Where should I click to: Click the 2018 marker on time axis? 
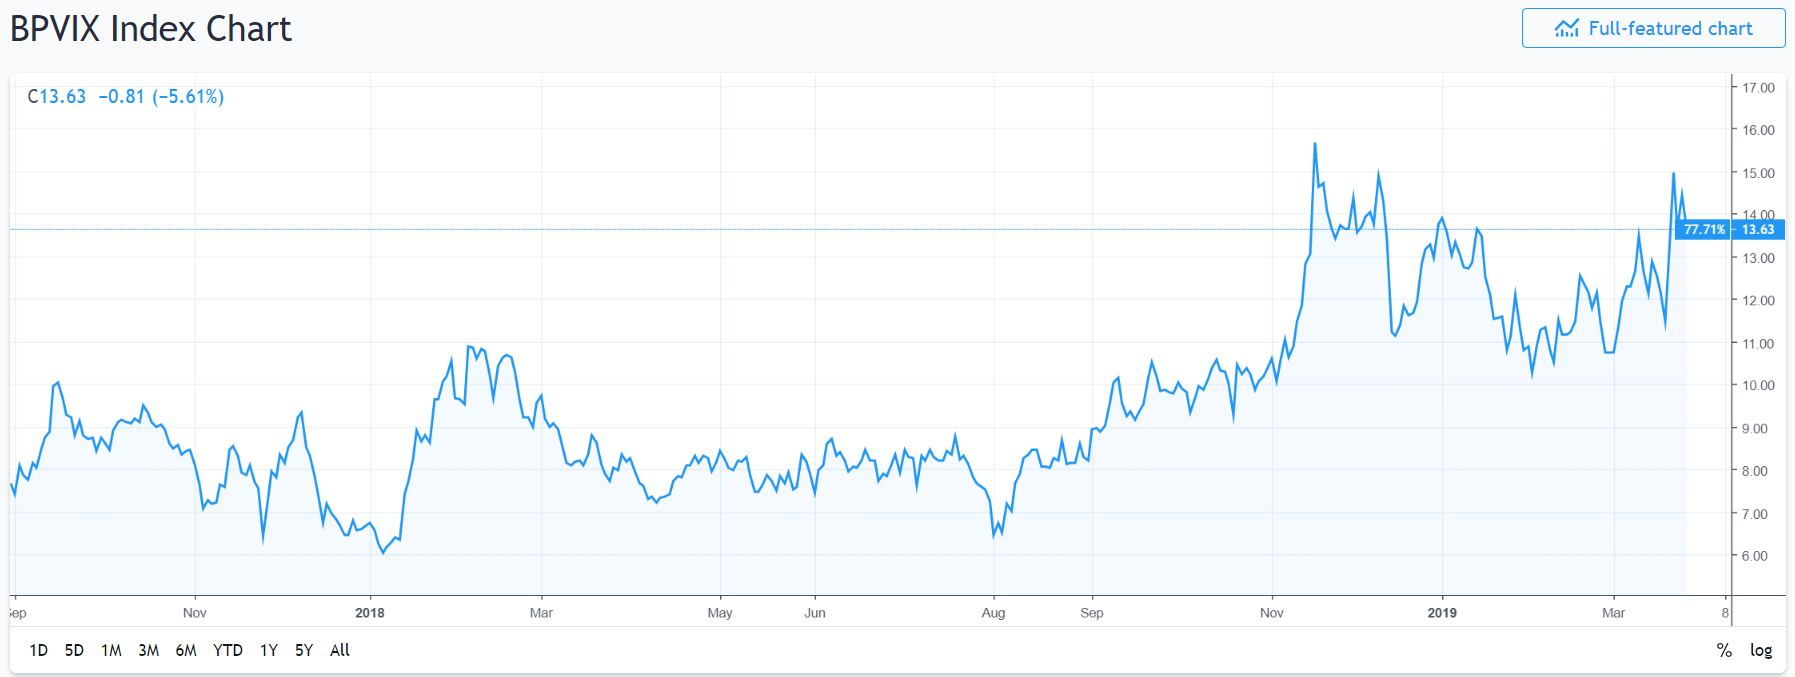[370, 613]
